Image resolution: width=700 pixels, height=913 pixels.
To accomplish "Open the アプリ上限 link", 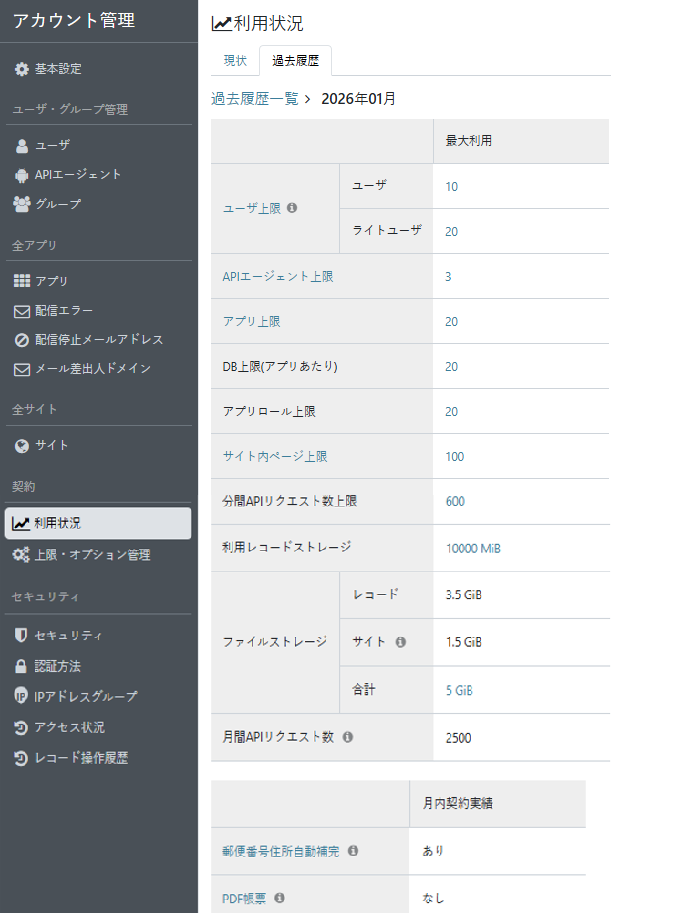I will pyautogui.click(x=251, y=321).
